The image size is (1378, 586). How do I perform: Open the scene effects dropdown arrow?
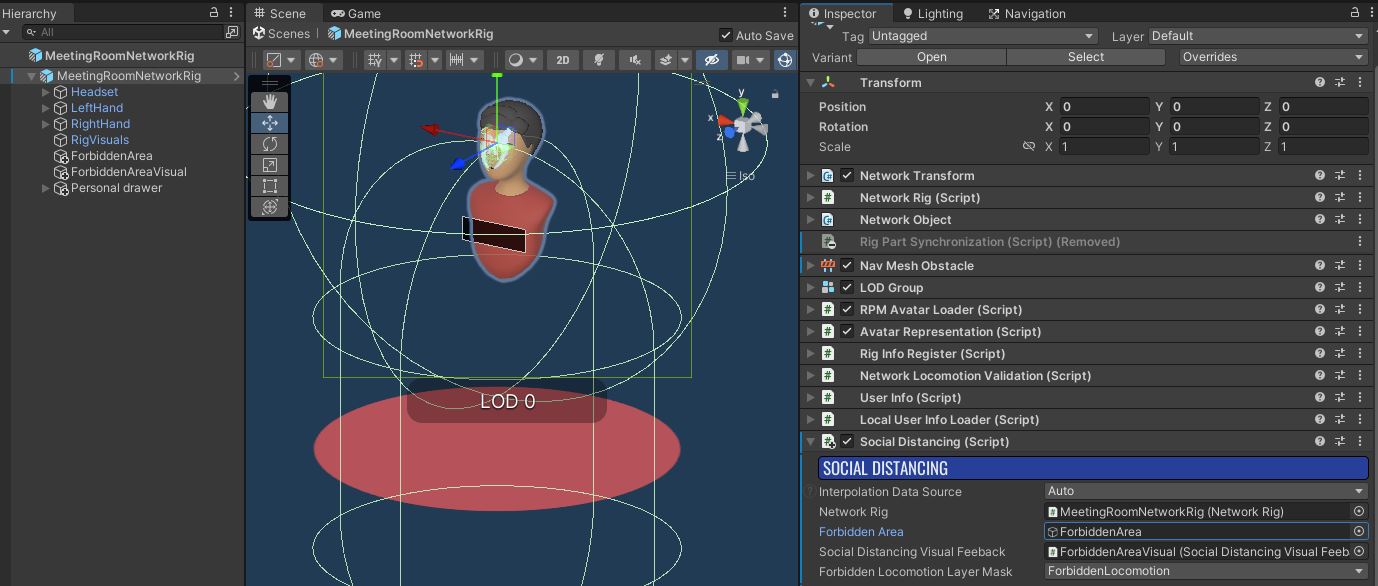[x=685, y=60]
